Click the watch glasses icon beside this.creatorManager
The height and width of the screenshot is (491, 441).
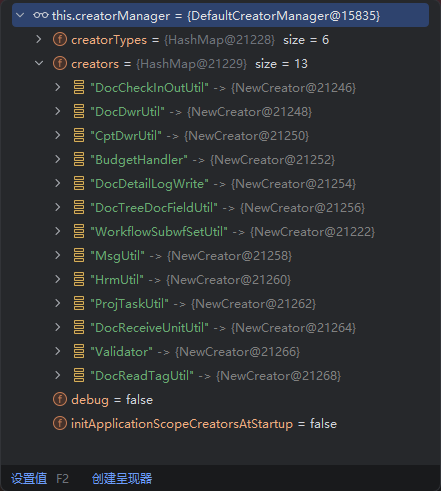coord(41,15)
